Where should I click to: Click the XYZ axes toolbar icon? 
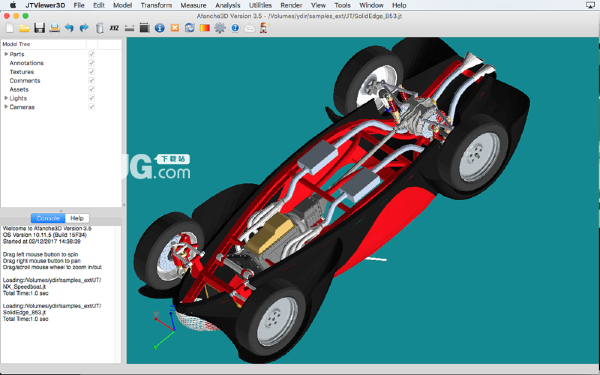click(x=114, y=28)
